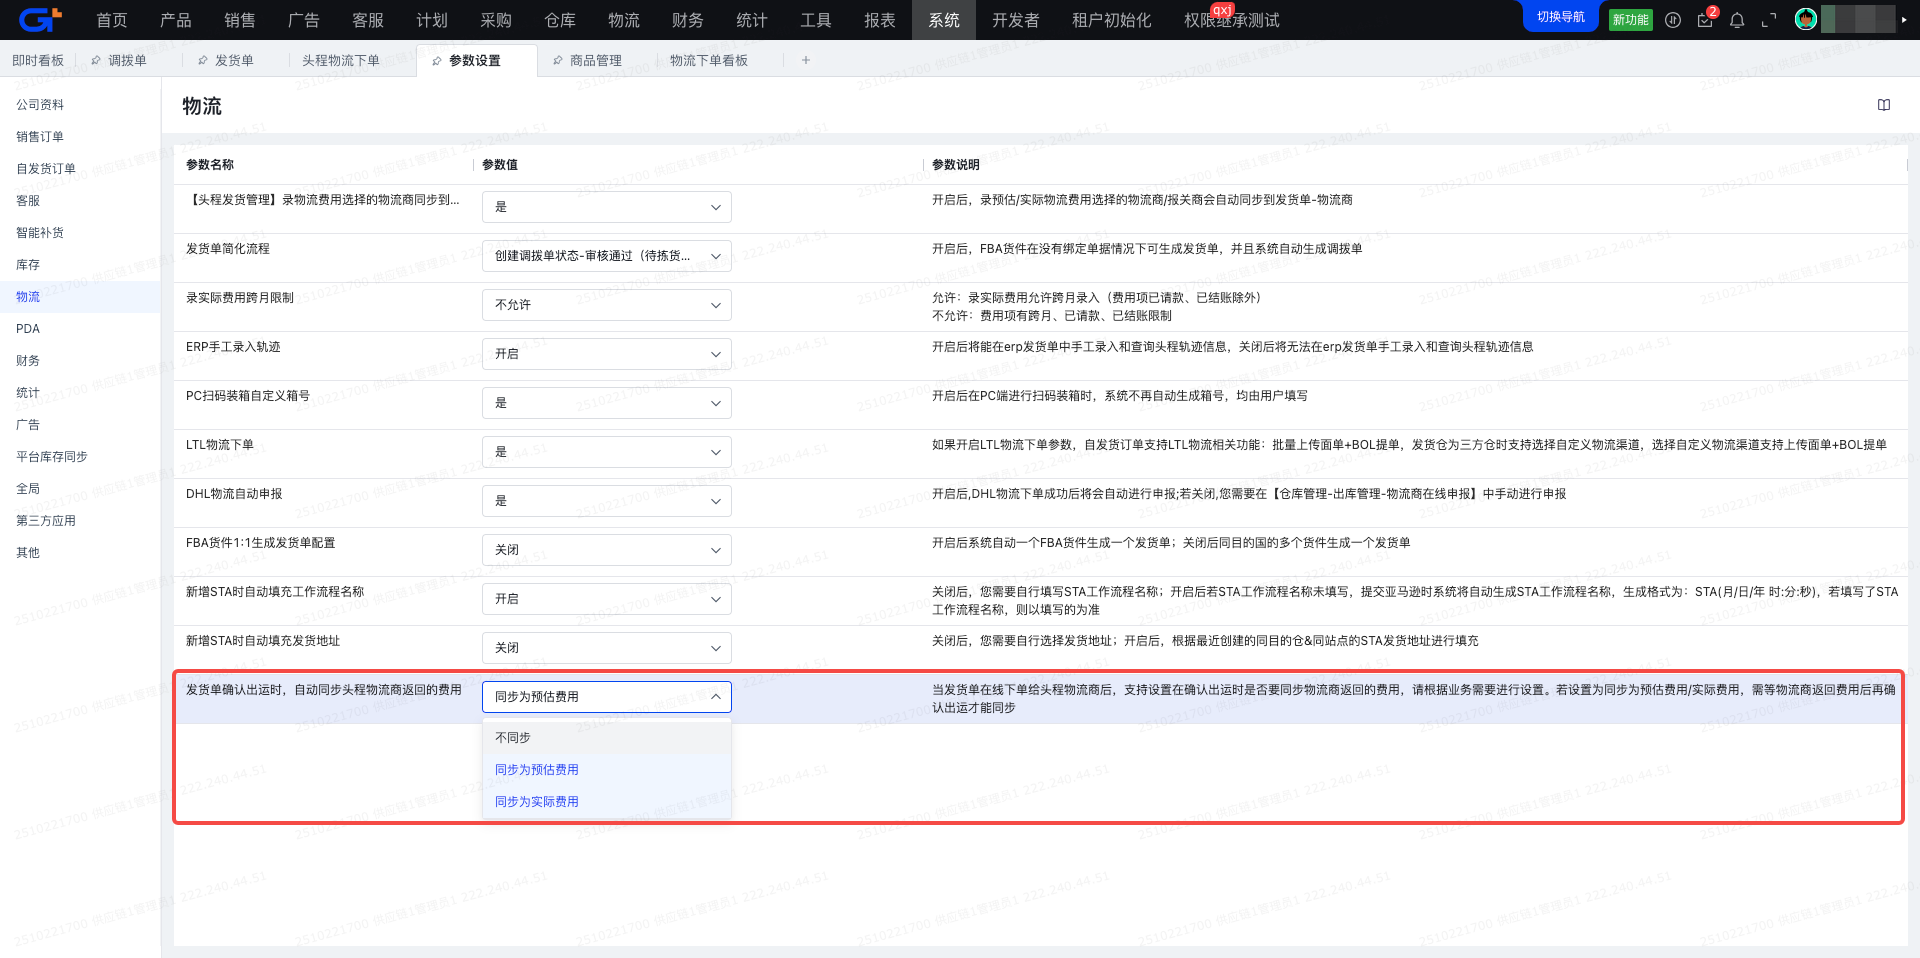The width and height of the screenshot is (1920, 958).
Task: Open the 采购 top menu
Action: coord(496,20)
